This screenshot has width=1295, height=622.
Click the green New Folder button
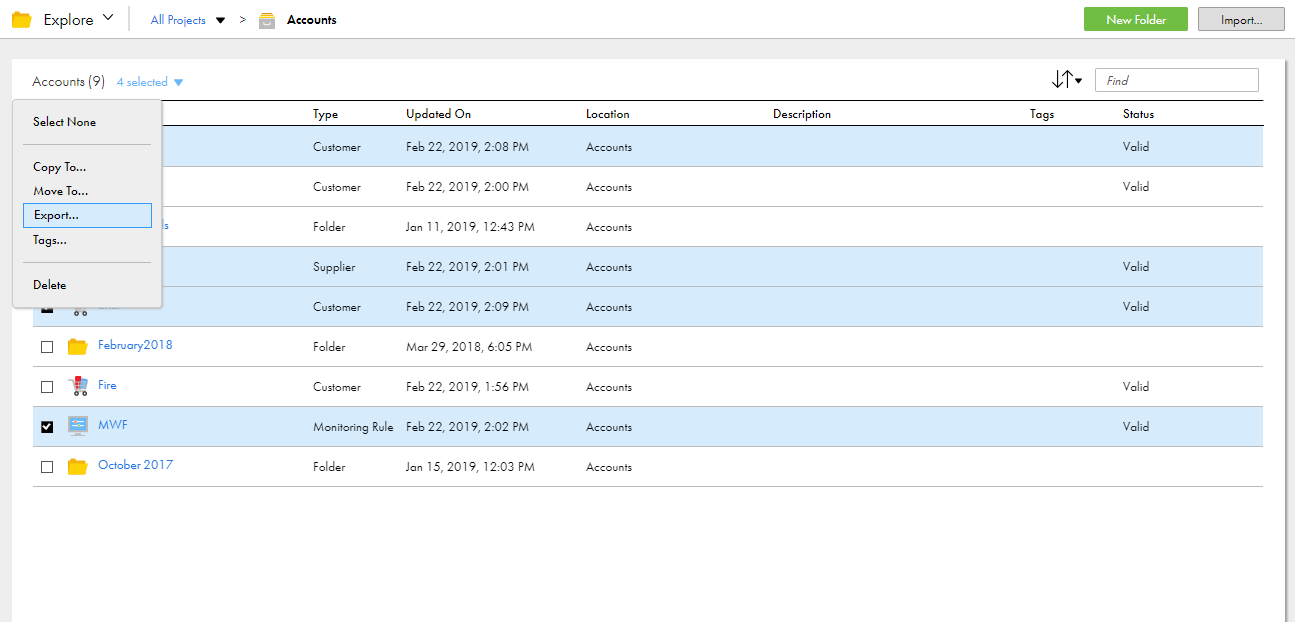1136,19
